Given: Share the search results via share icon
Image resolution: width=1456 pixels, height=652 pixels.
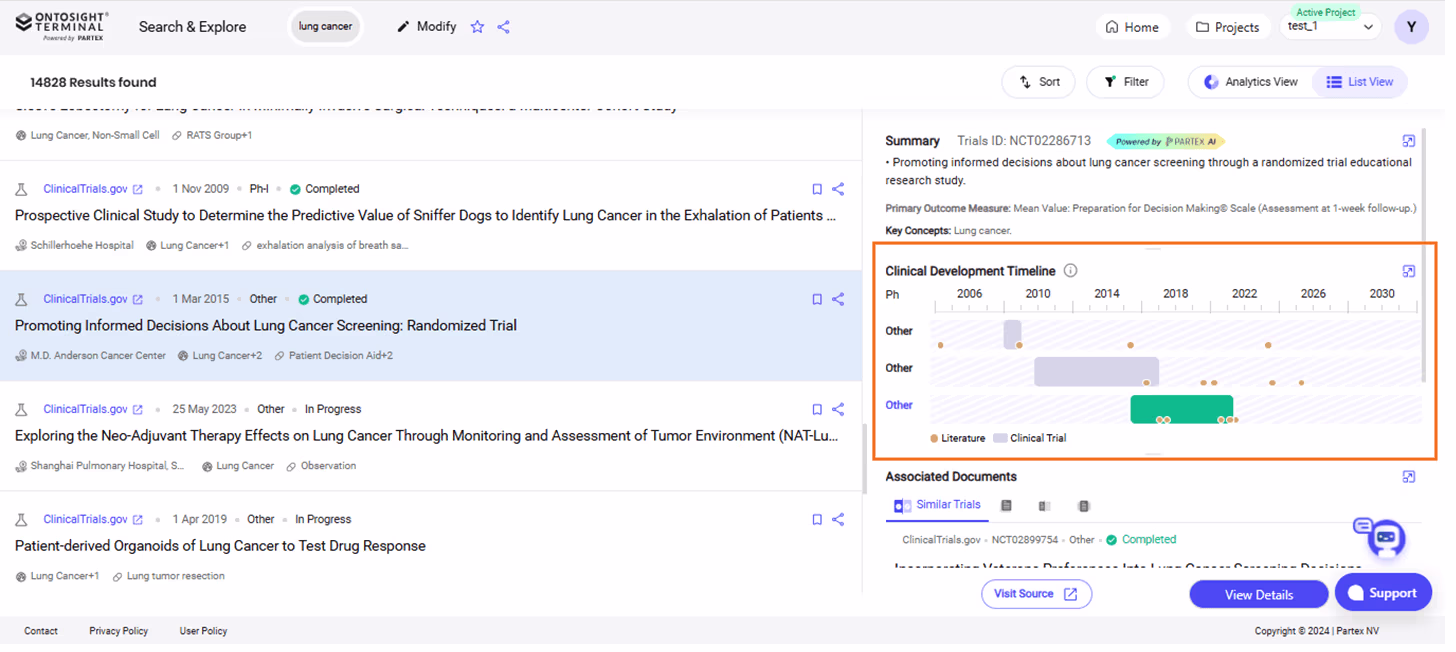Looking at the screenshot, I should 503,26.
